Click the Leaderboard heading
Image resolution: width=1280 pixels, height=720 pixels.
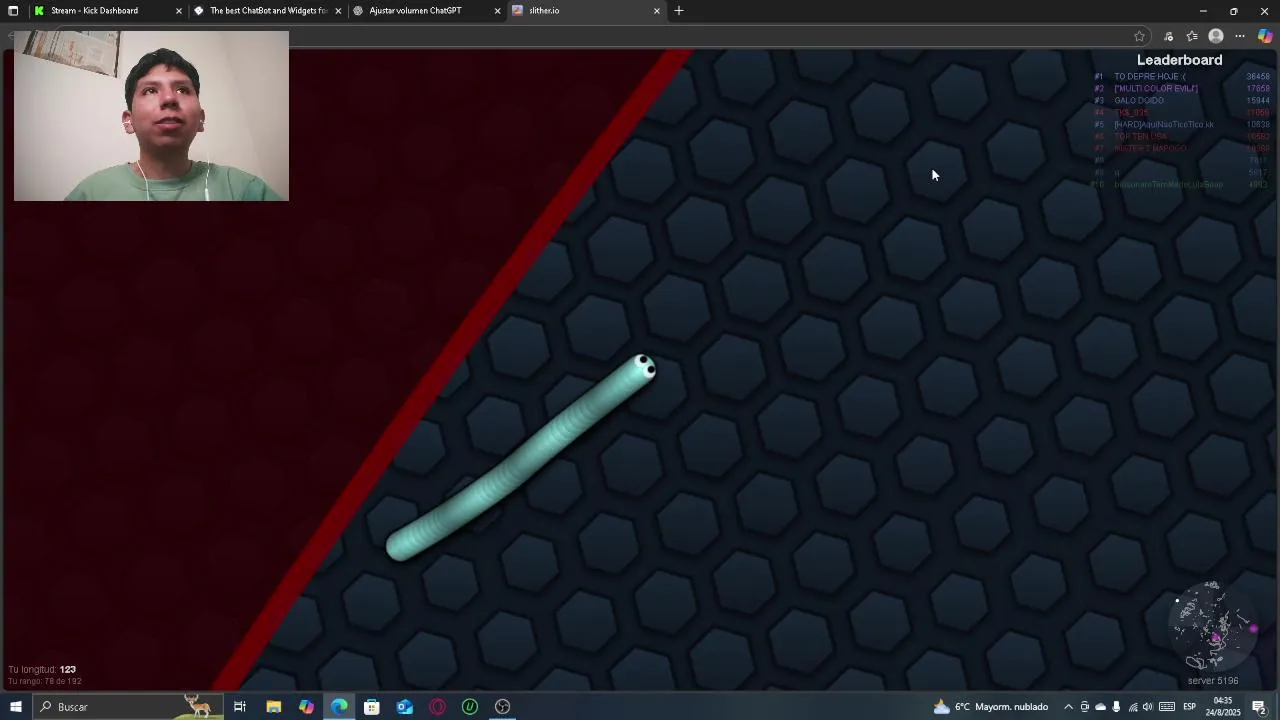[1179, 60]
